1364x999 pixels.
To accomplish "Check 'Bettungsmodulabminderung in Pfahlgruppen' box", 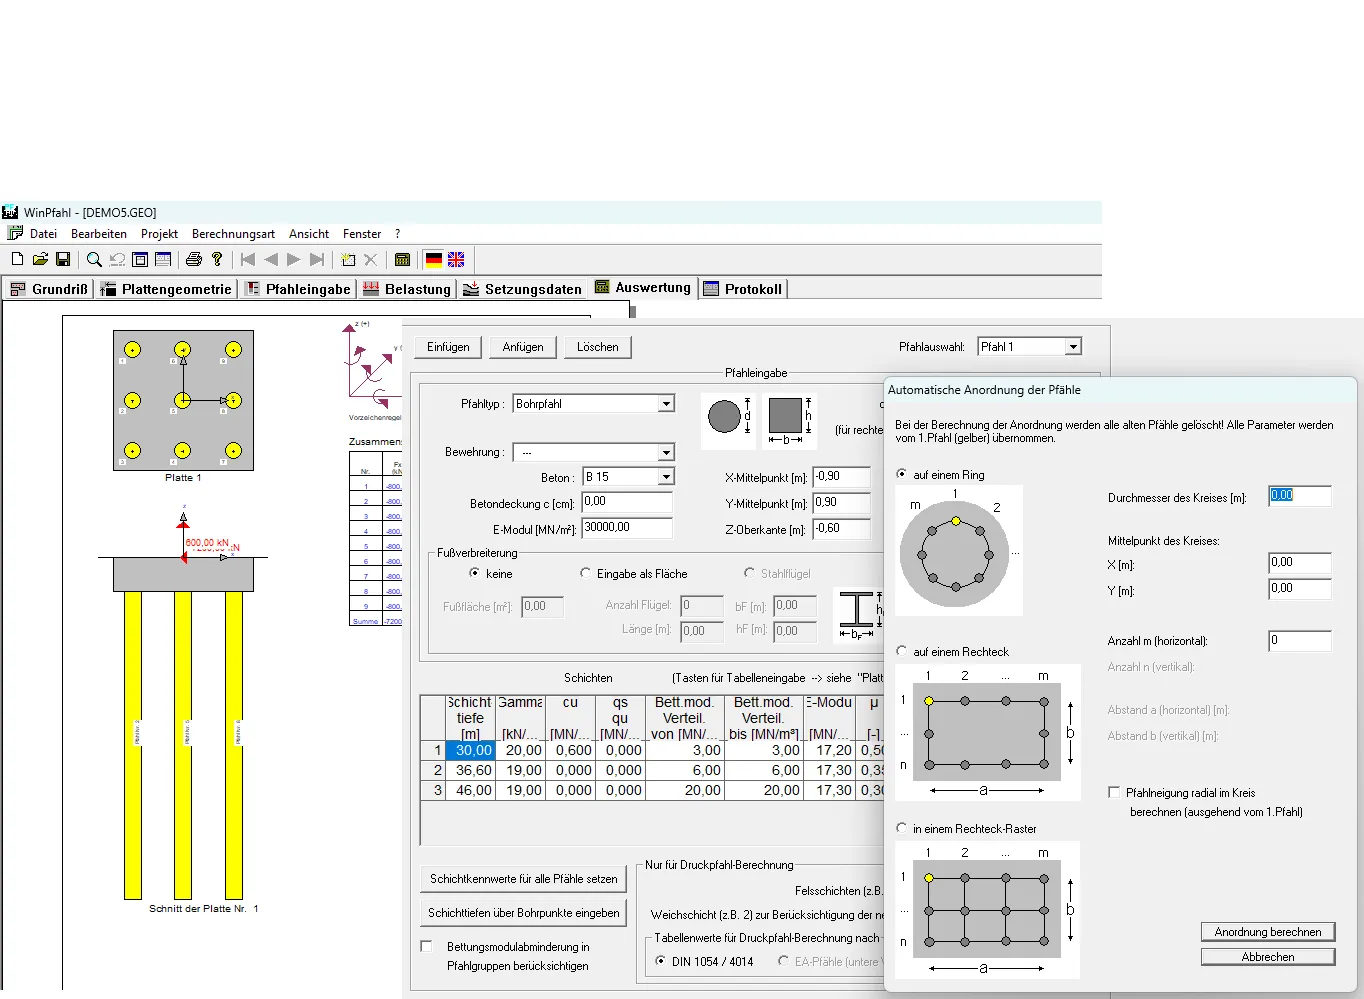I will pyautogui.click(x=427, y=946).
